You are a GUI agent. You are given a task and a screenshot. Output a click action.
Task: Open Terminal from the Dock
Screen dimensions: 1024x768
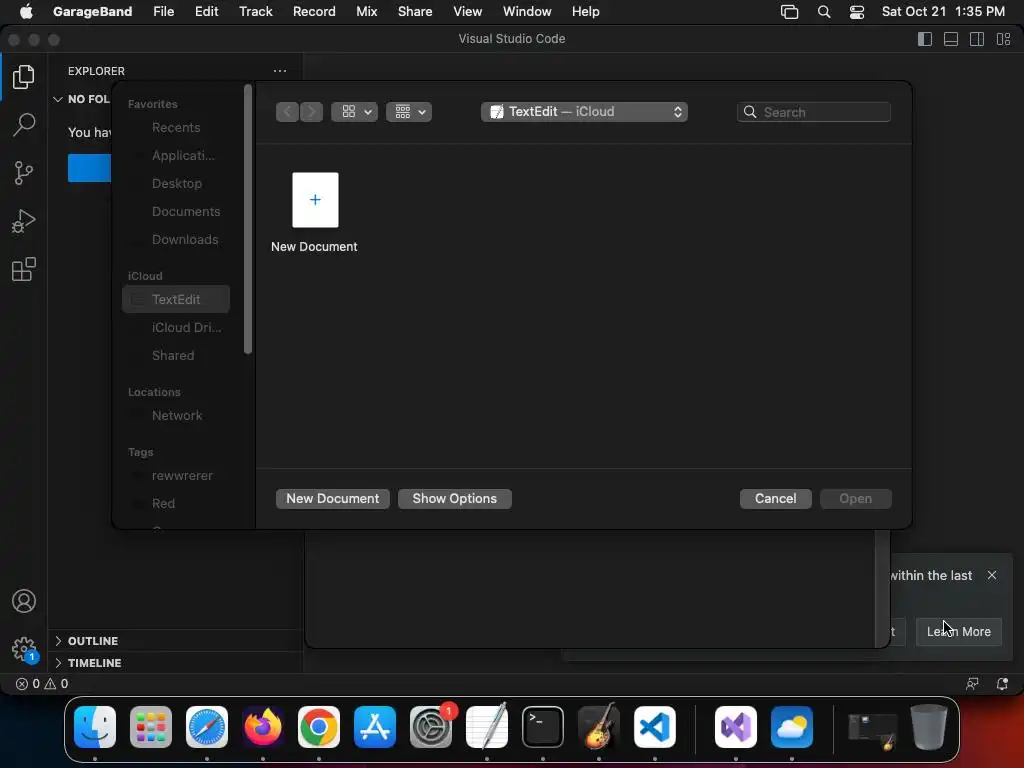543,727
